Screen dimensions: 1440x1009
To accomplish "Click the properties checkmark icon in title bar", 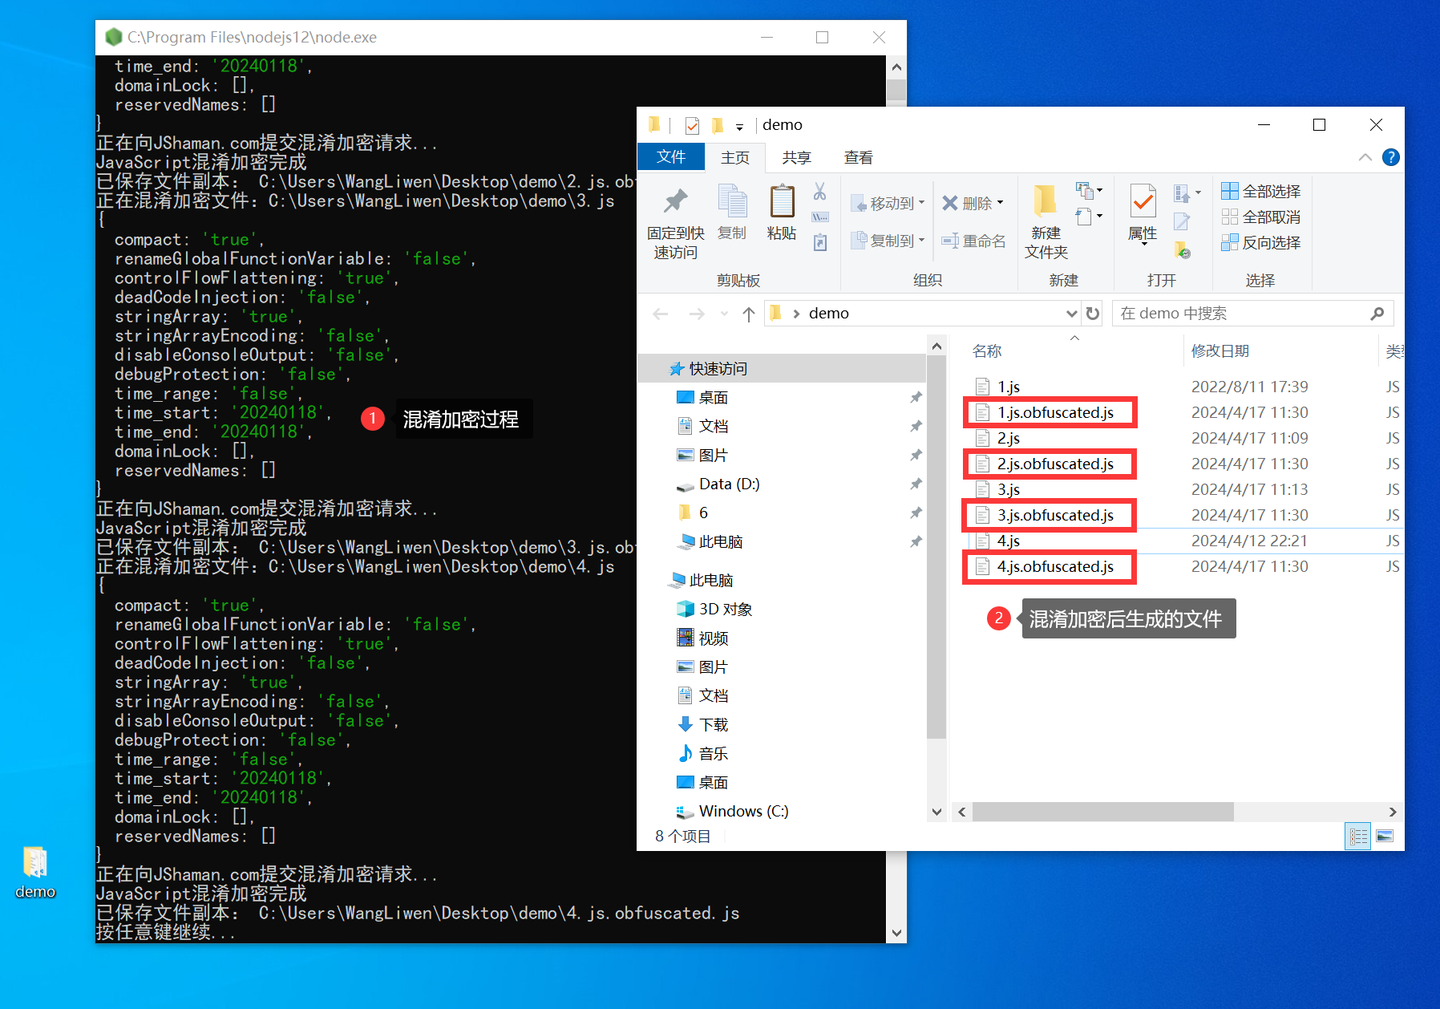I will (692, 125).
